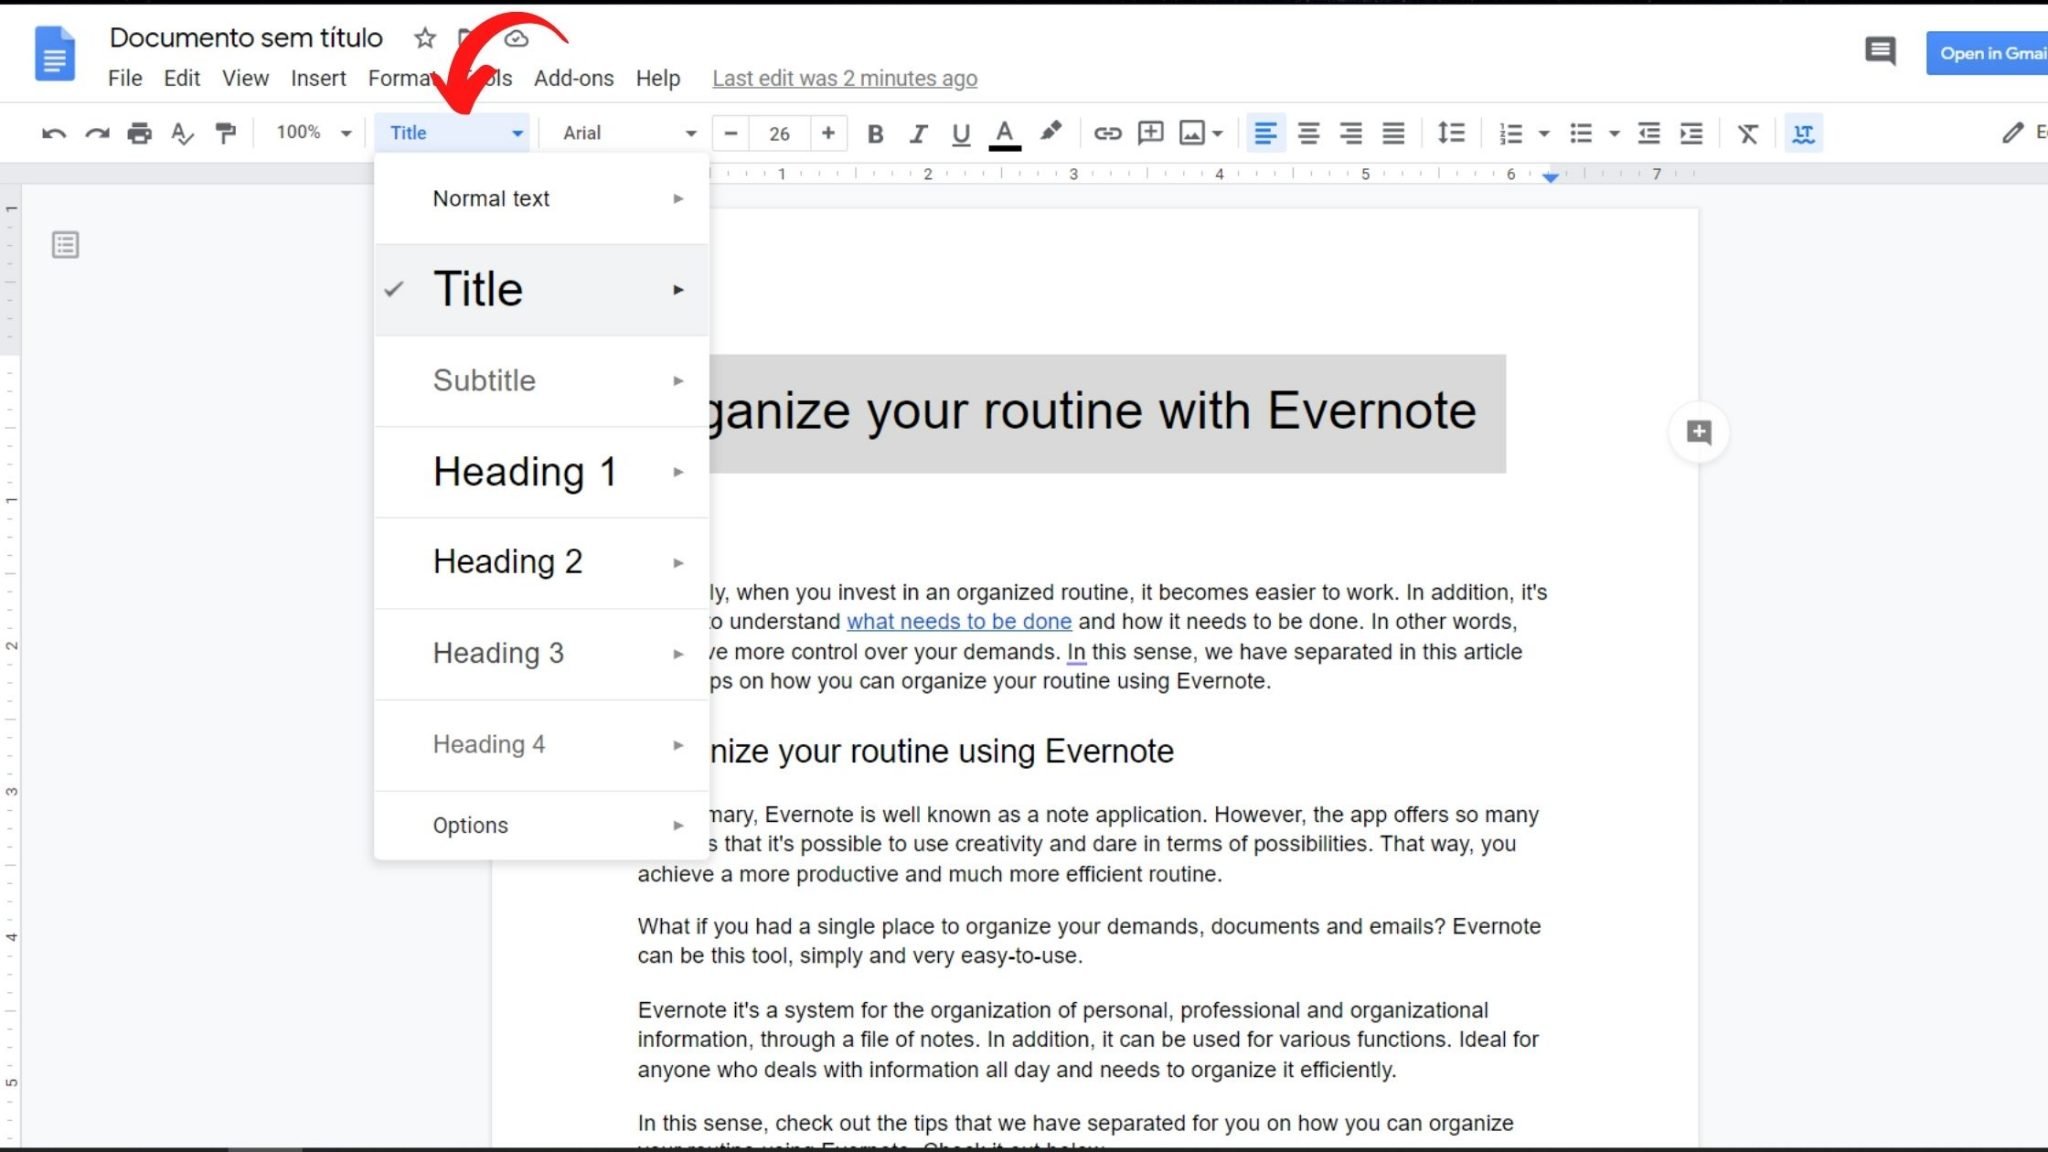2048x1152 pixels.
Task: Click the Print icon
Action: pyautogui.click(x=140, y=133)
